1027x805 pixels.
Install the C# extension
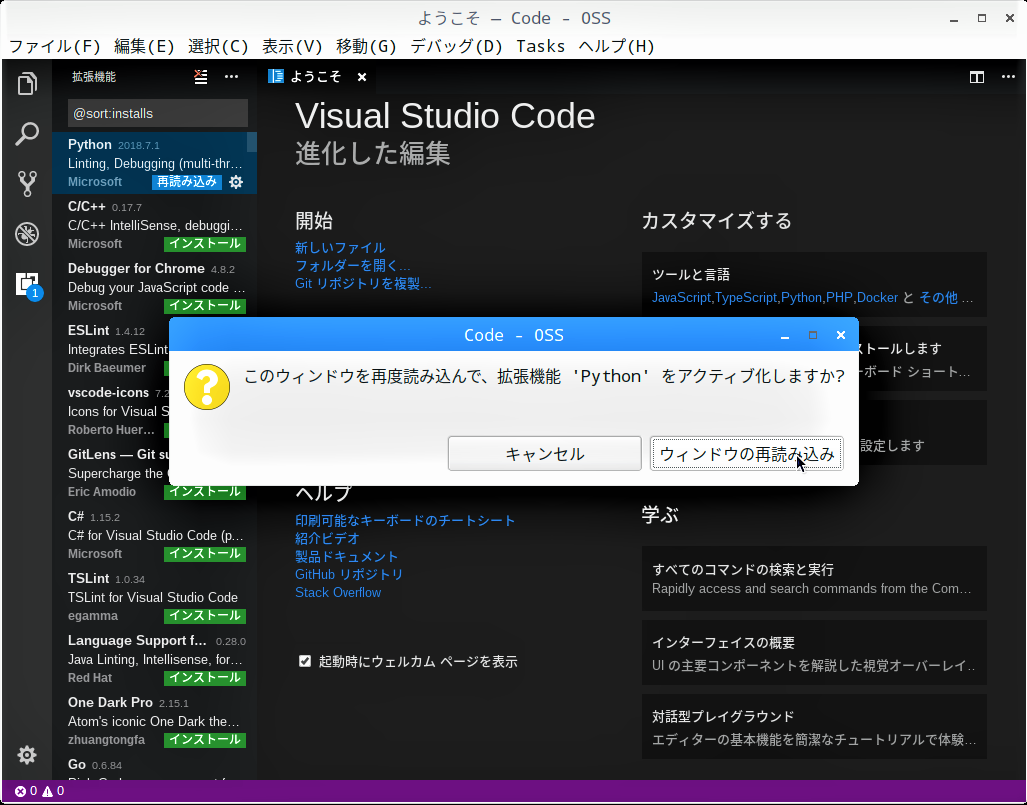pos(205,554)
